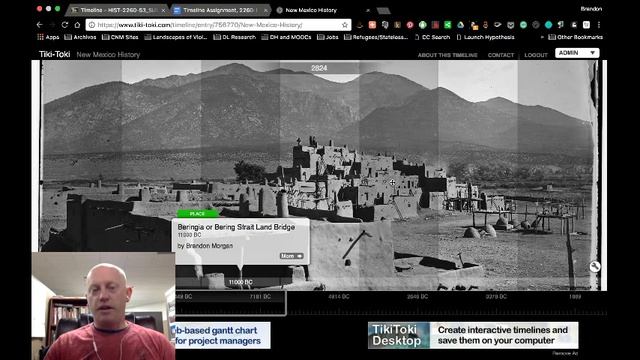Go to browser home icon
This screenshot has width=640, height=360.
pos(77,25)
